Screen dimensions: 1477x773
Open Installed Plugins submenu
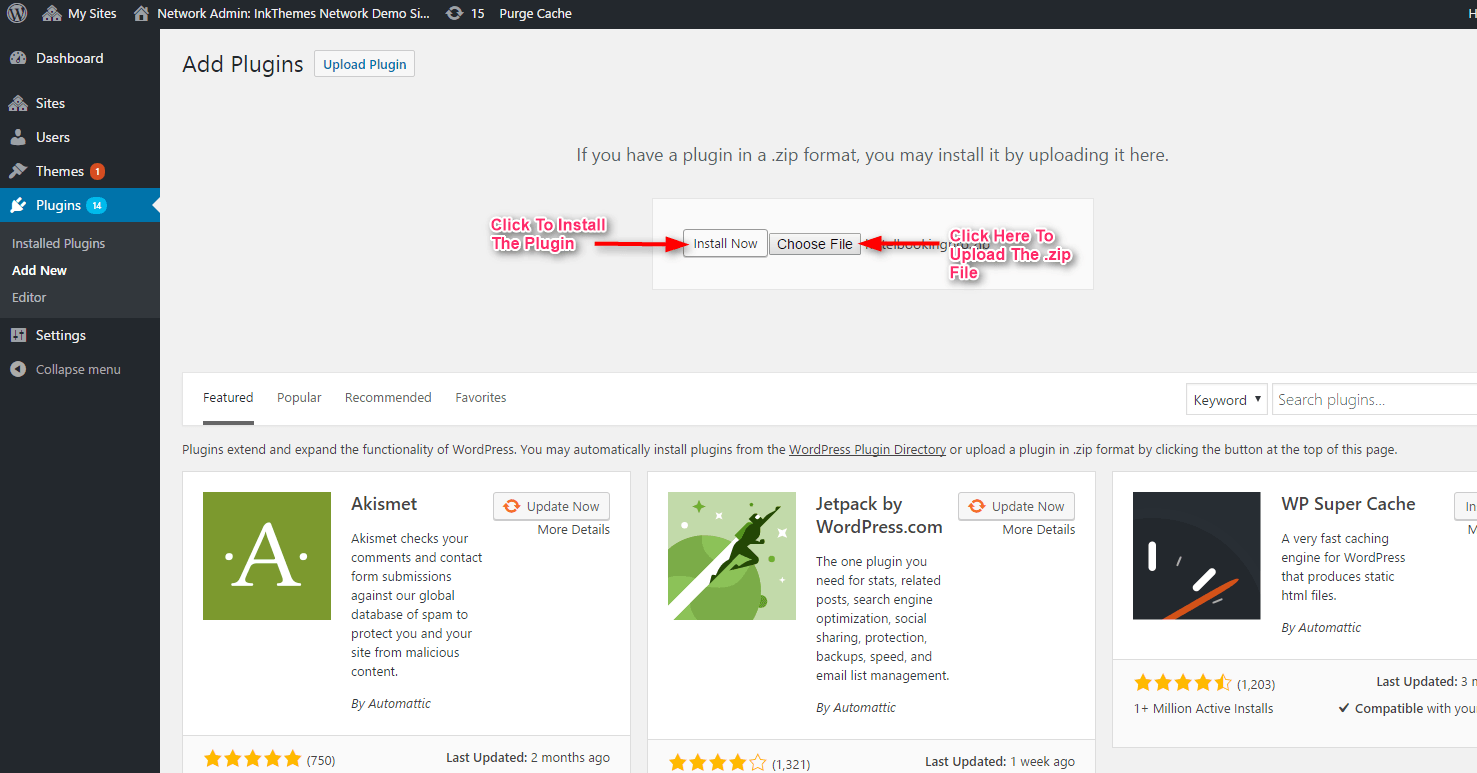click(x=58, y=243)
